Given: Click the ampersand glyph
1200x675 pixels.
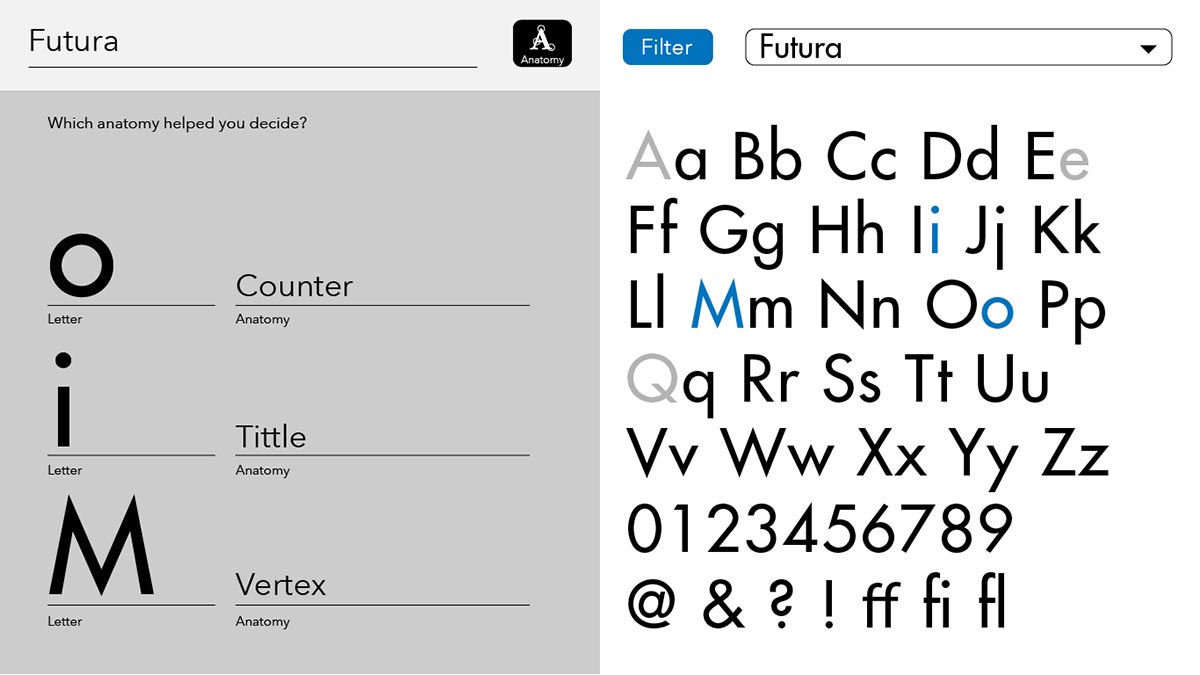Looking at the screenshot, I should click(723, 603).
